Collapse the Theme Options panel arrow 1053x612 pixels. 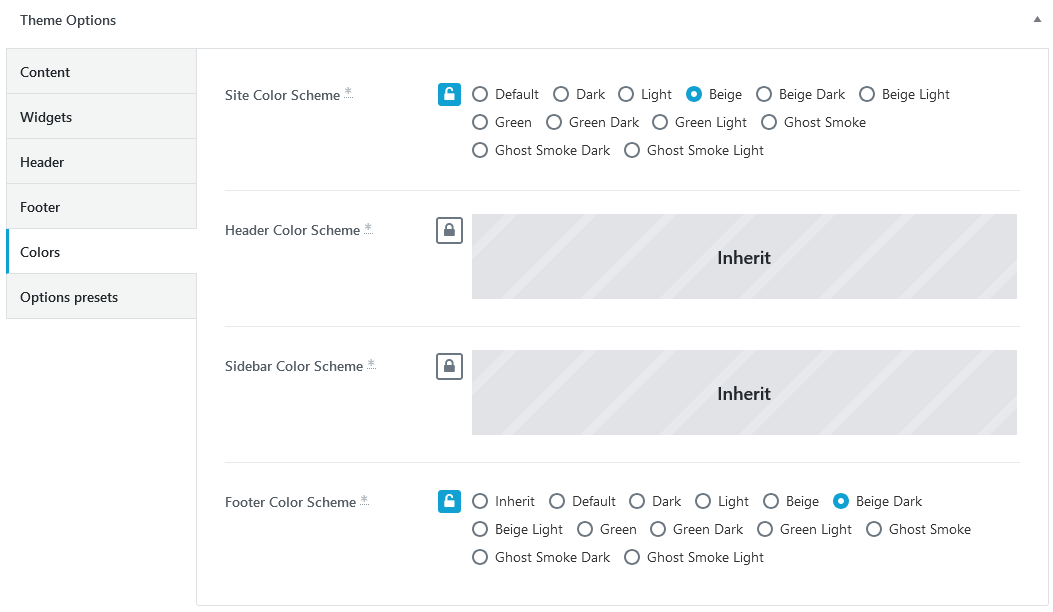pos(1037,20)
